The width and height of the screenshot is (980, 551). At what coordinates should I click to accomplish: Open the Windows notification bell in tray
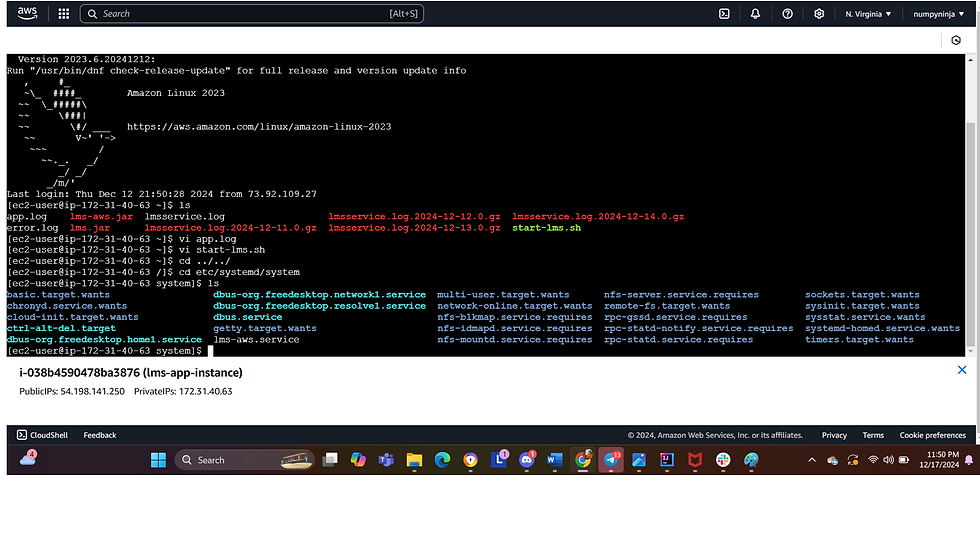pos(969,460)
